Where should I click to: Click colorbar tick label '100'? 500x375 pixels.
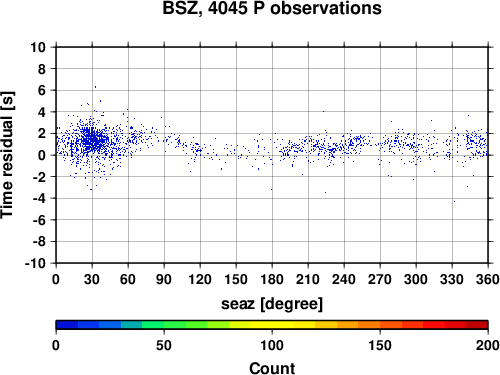click(272, 345)
